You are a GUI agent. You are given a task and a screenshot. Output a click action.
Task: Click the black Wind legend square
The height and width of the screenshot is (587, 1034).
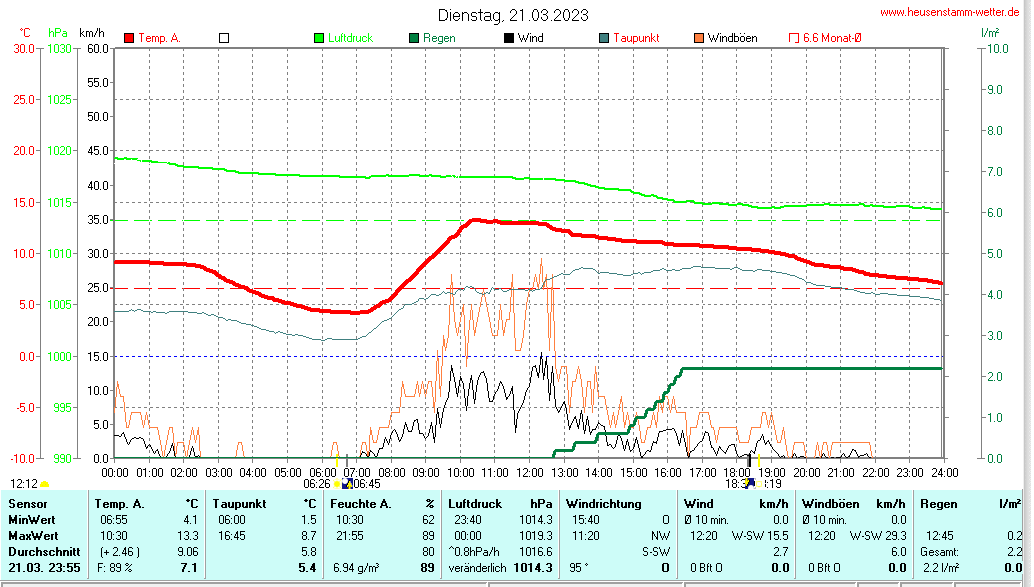(x=509, y=38)
